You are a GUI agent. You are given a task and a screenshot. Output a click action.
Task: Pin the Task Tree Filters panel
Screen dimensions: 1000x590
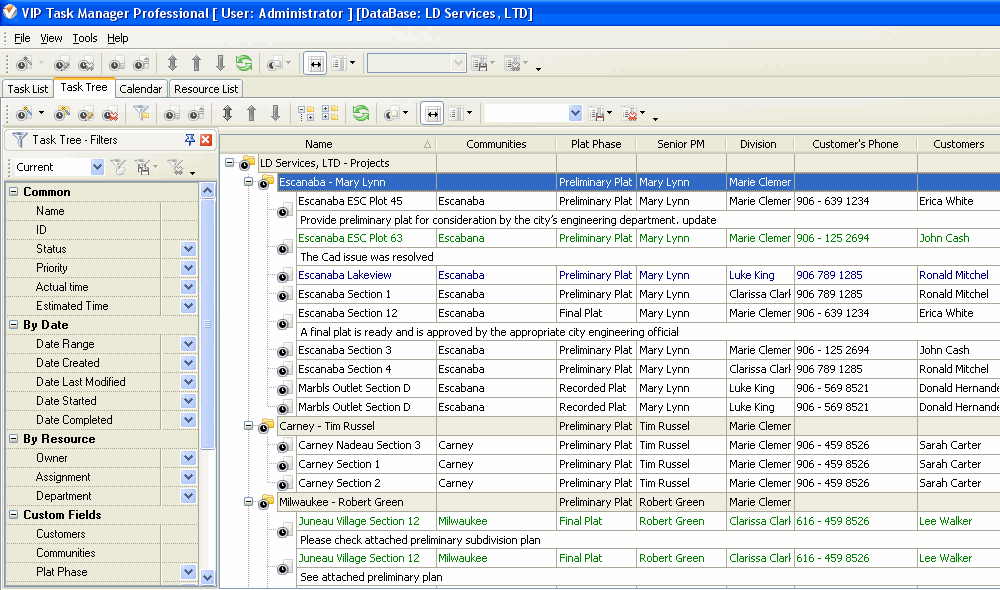190,140
